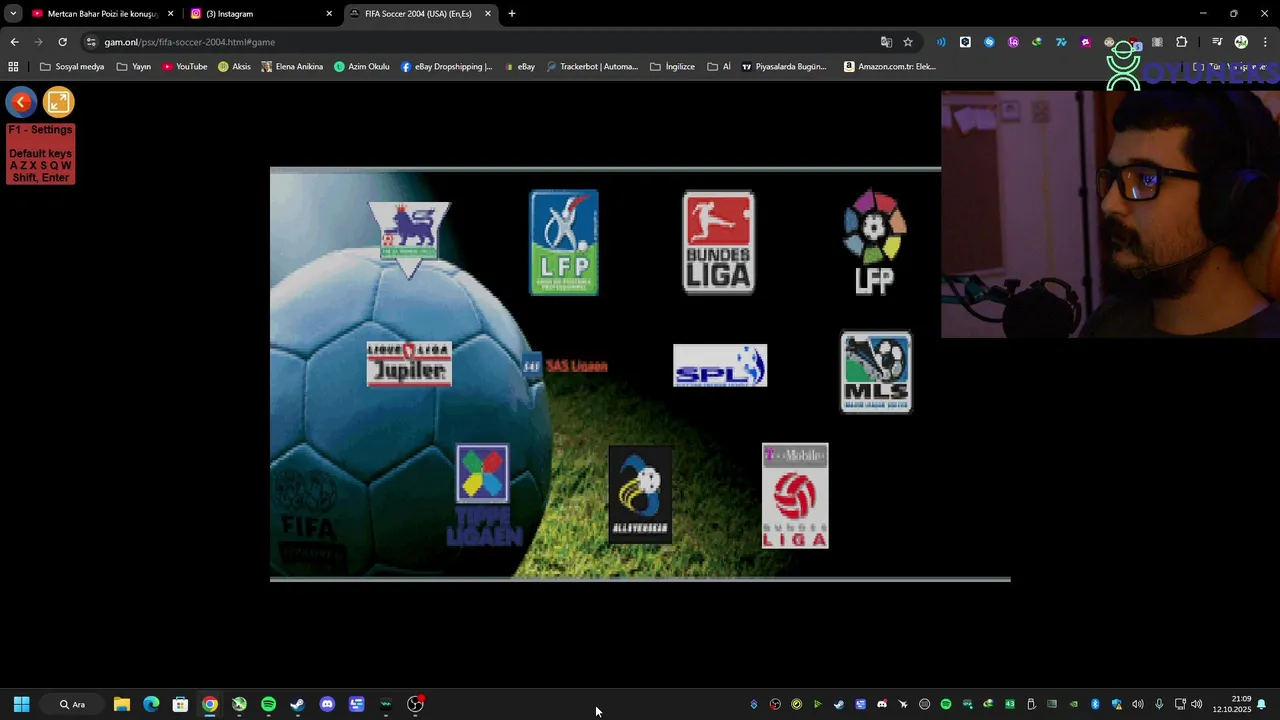
Task: Open the YouTube bookmark
Action: (185, 67)
